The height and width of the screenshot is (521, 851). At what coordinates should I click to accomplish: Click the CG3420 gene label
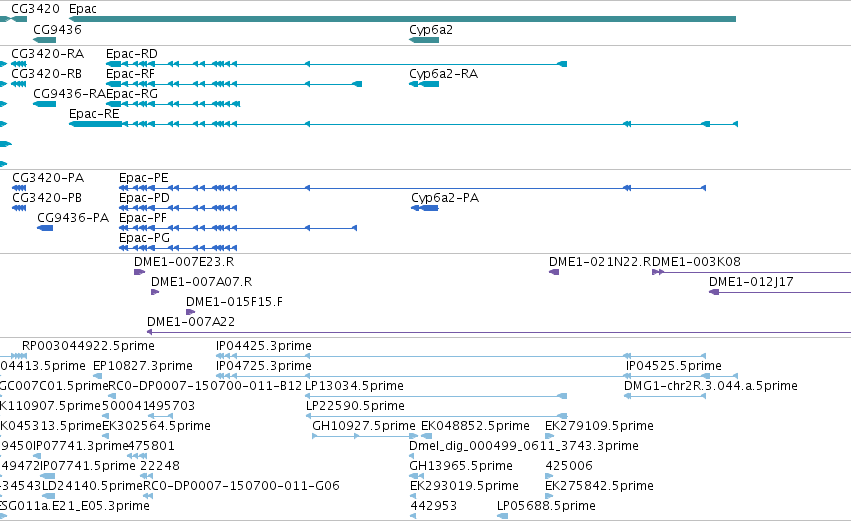pos(35,9)
